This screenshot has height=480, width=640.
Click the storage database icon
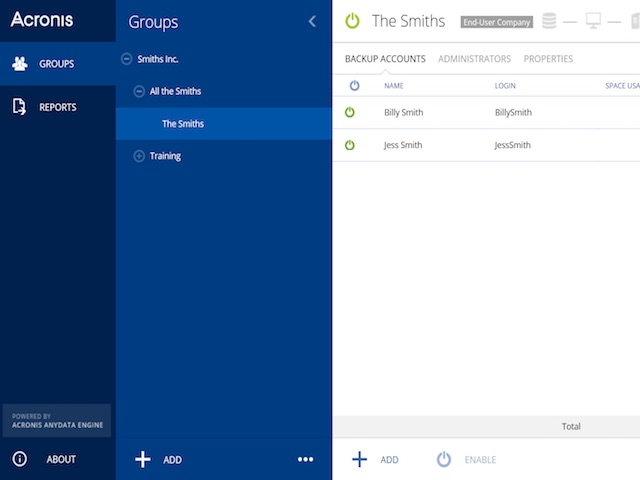[x=549, y=21]
